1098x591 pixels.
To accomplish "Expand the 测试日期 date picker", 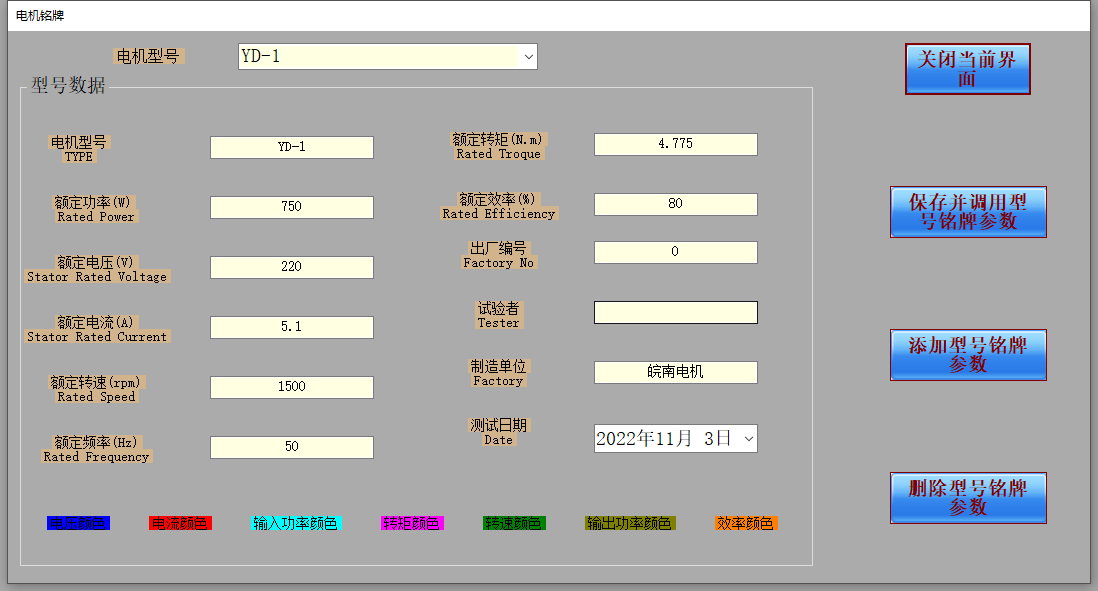I will click(x=746, y=437).
